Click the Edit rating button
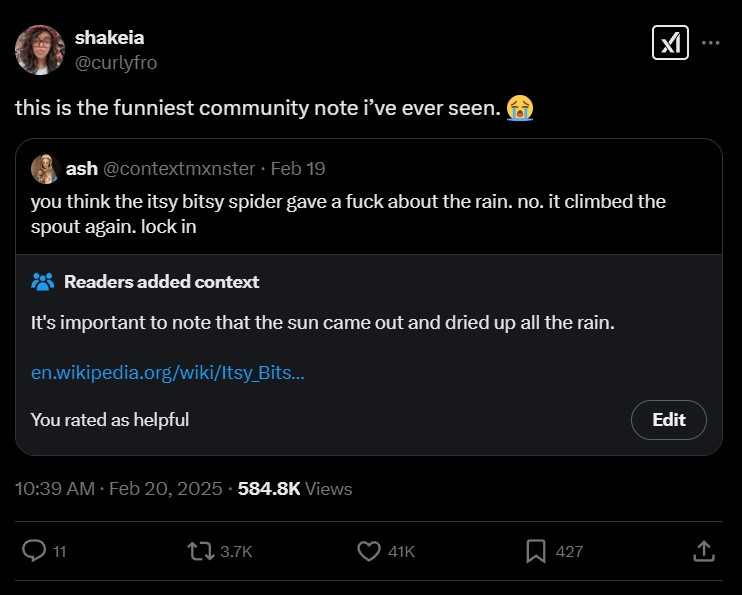 (x=668, y=420)
